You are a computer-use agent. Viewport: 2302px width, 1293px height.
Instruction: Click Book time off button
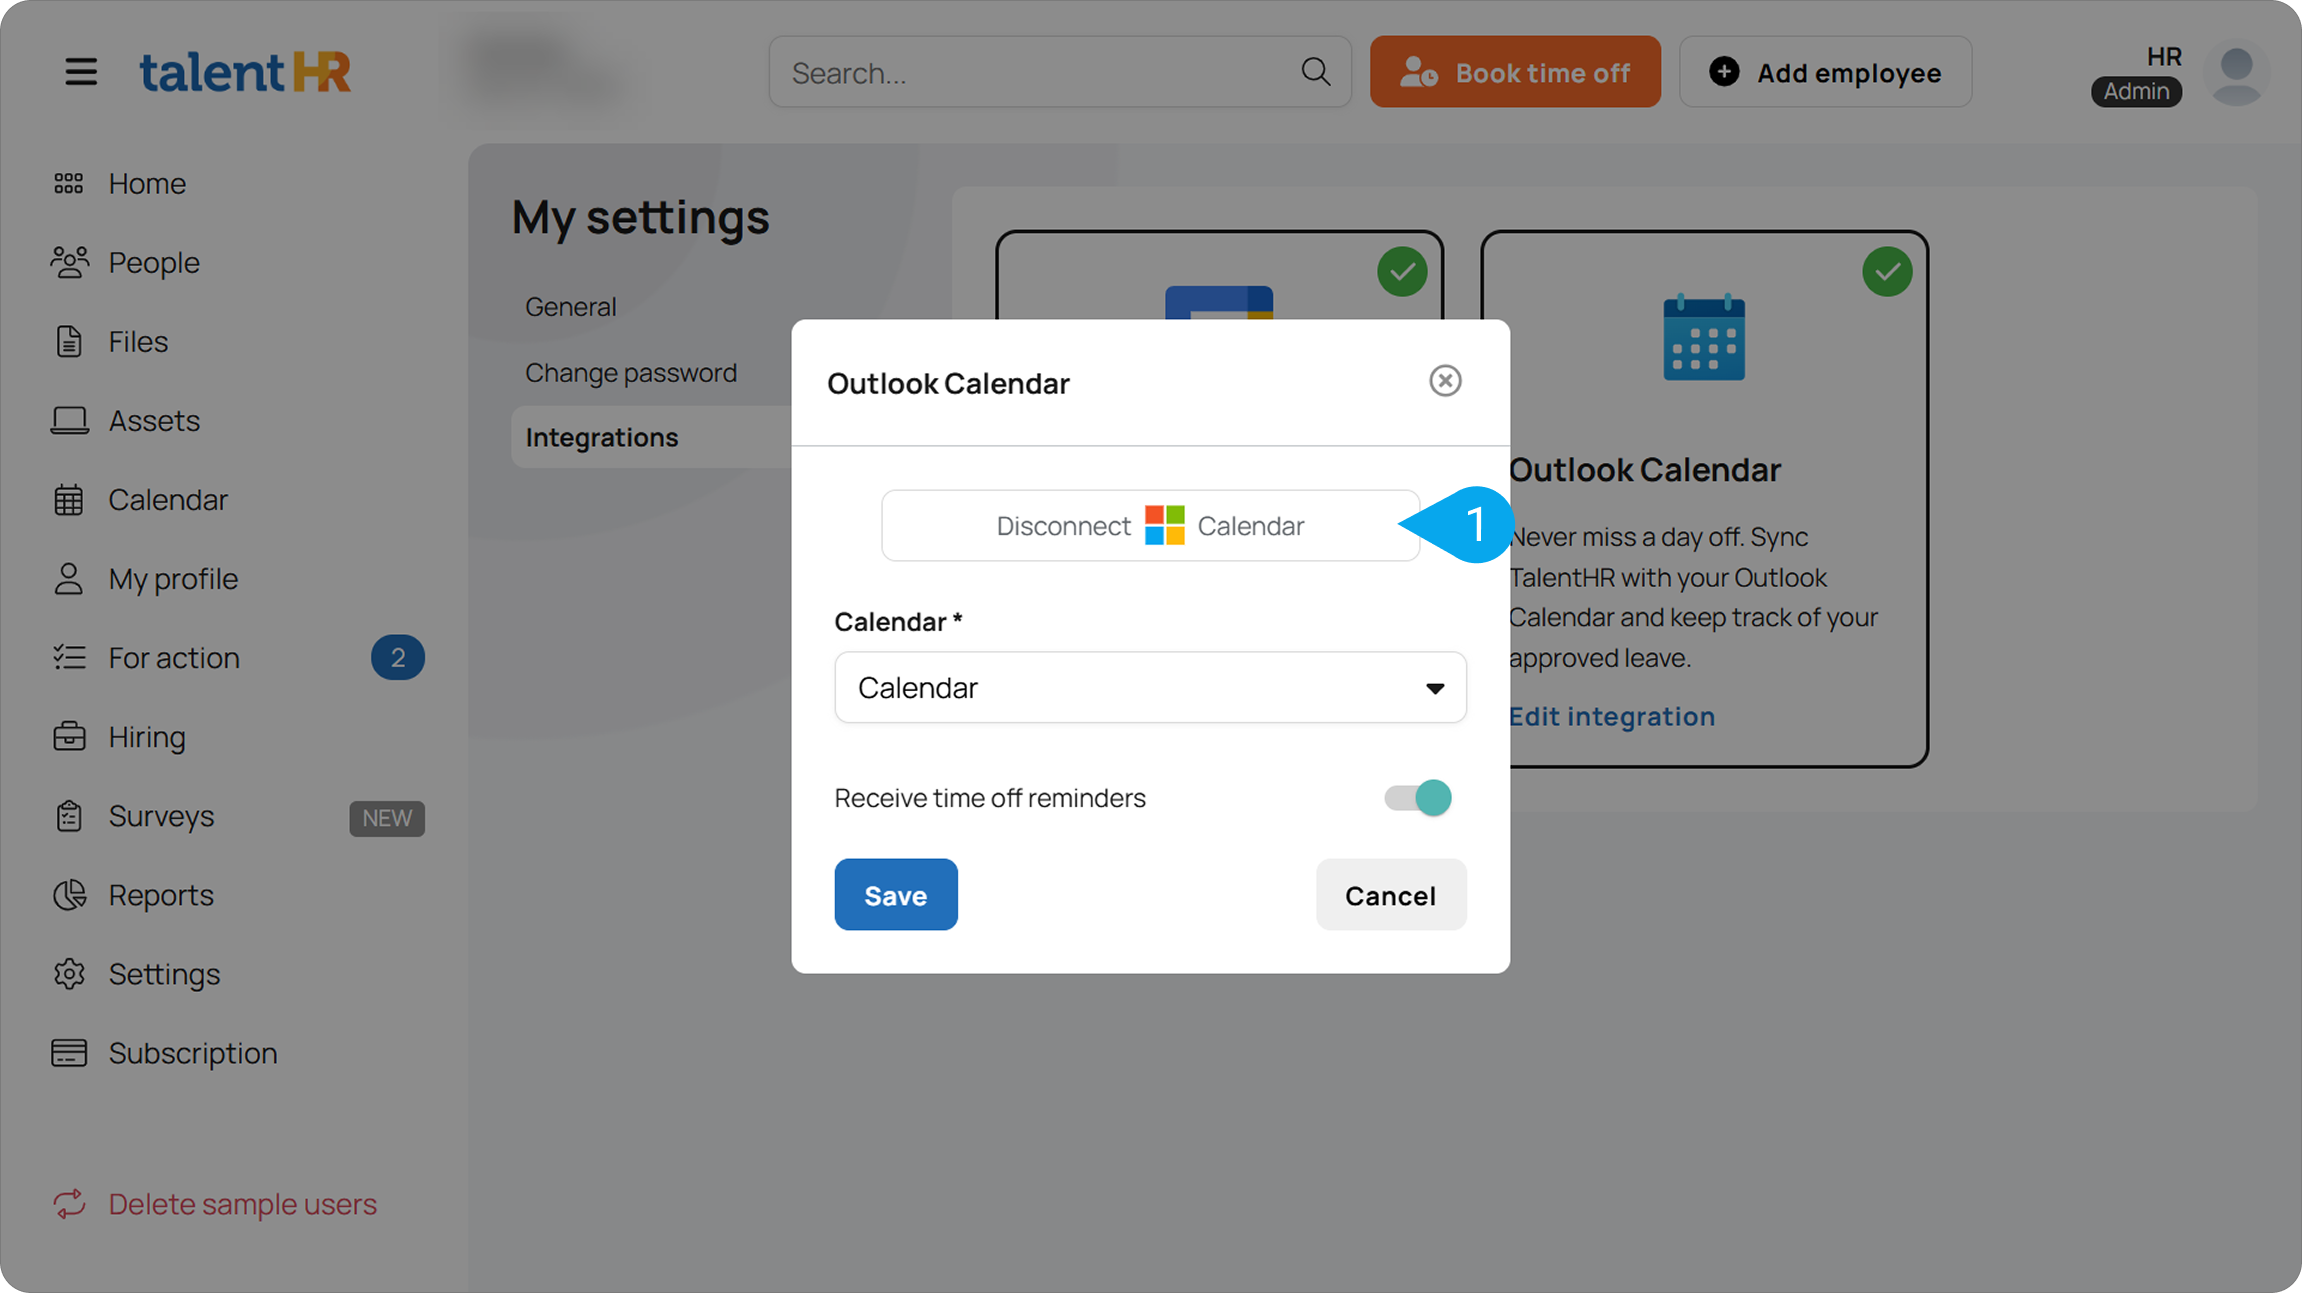point(1515,72)
